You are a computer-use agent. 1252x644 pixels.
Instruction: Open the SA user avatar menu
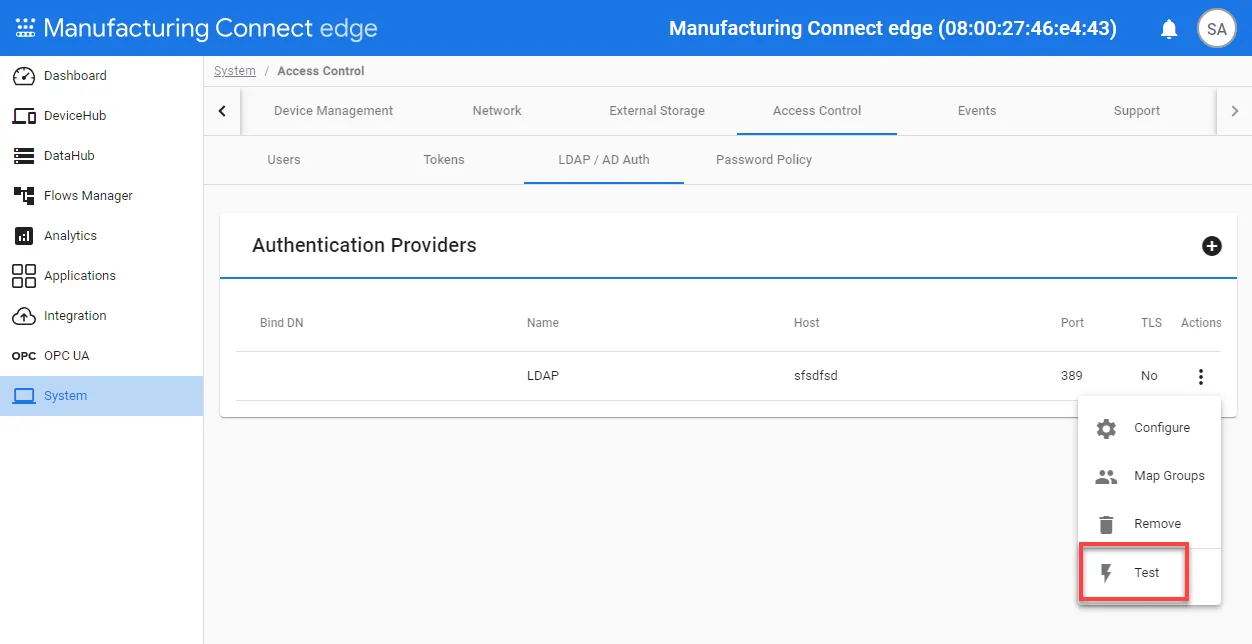(1216, 29)
